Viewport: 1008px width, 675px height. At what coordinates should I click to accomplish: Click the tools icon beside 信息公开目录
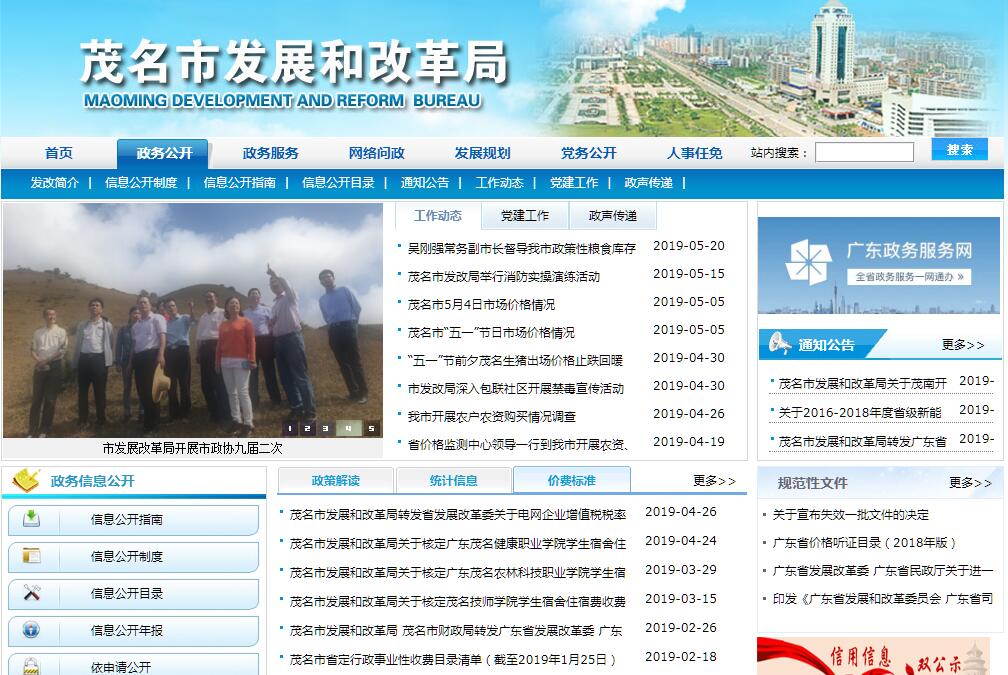(x=31, y=593)
